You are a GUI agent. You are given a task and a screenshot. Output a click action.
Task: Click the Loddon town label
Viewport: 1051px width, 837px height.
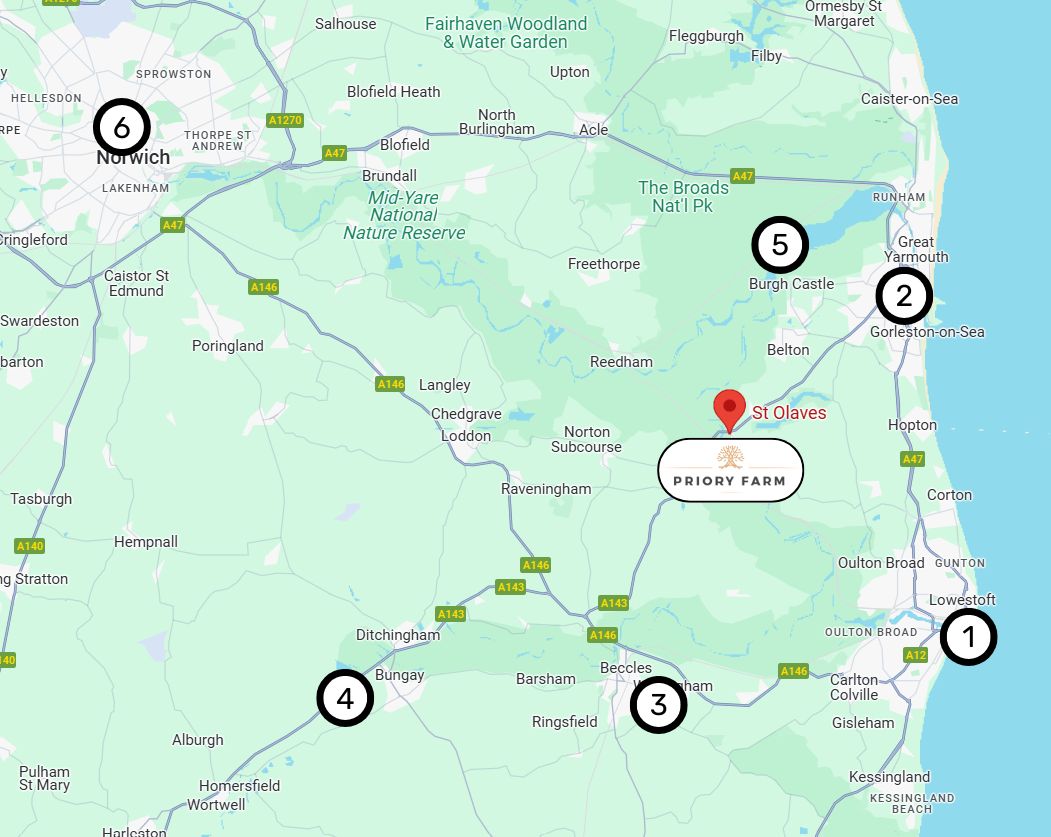point(466,436)
